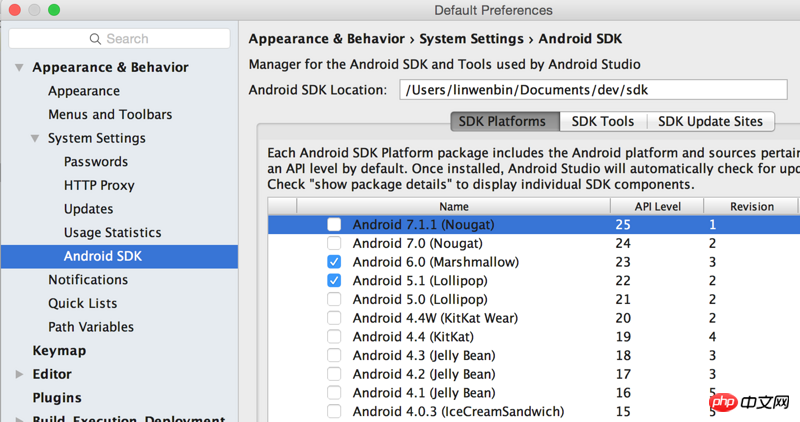Check Android 4.1 (Jelly Bean) checkbox

(x=334, y=393)
